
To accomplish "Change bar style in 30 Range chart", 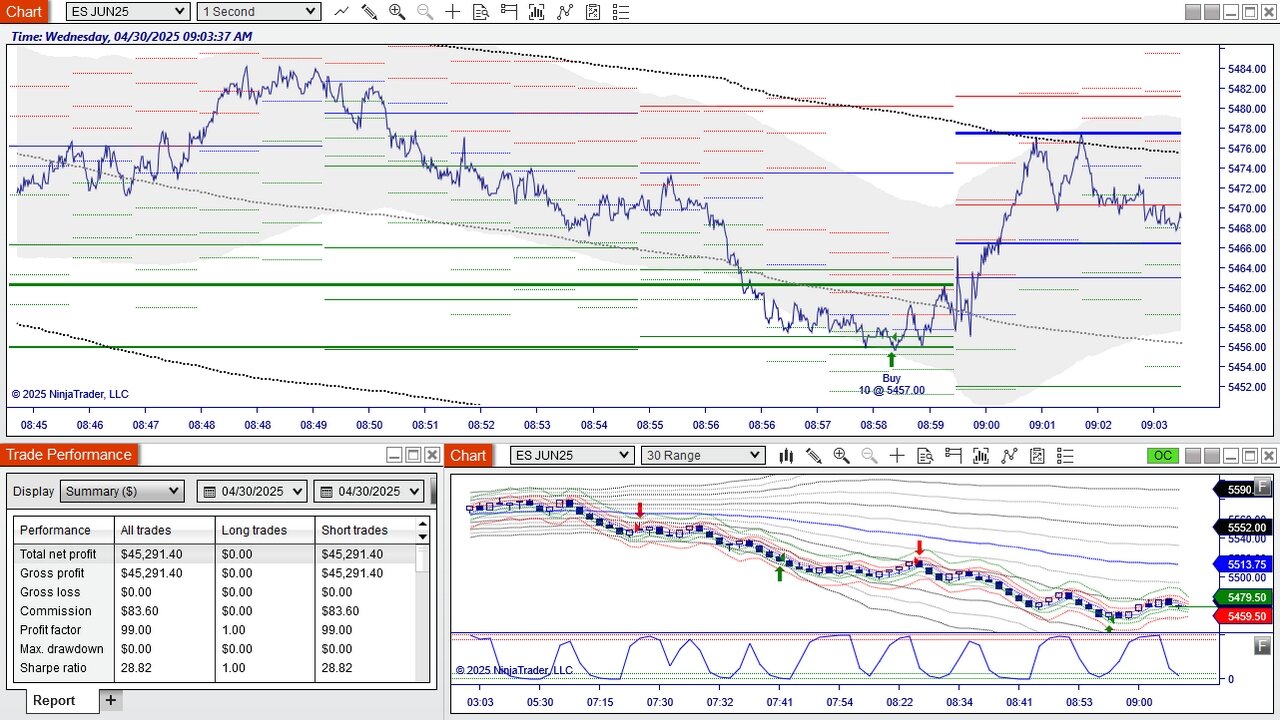I will [786, 456].
